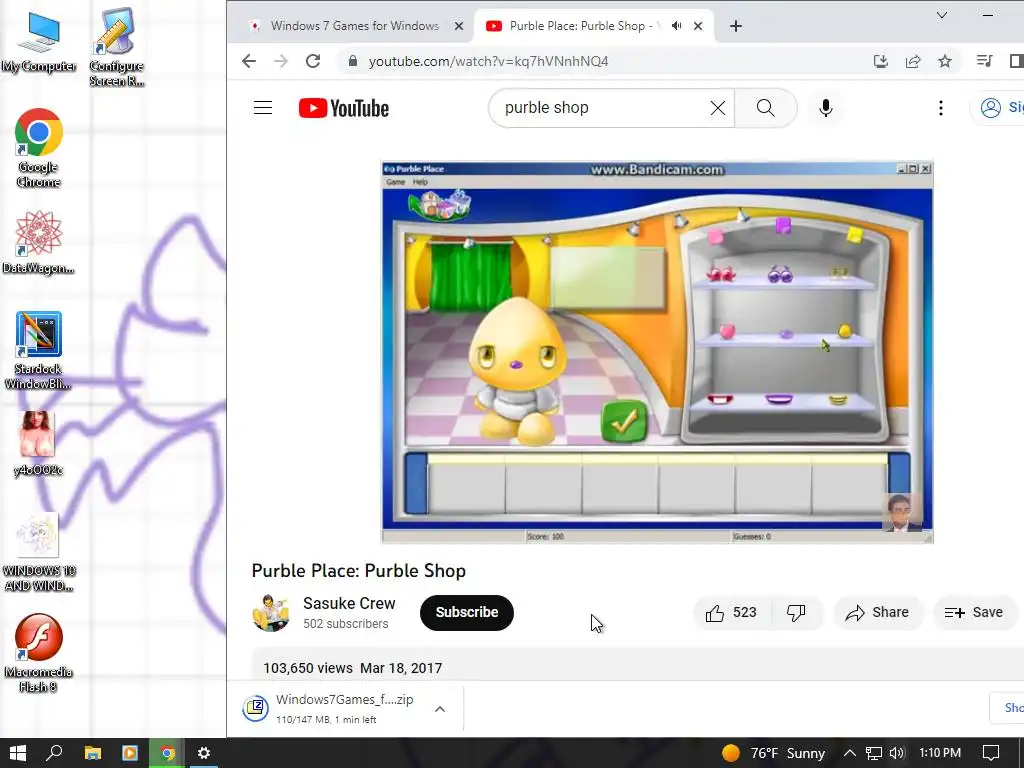Open the YouTube hamburger guide menu
1024x768 pixels.
pyautogui.click(x=263, y=108)
